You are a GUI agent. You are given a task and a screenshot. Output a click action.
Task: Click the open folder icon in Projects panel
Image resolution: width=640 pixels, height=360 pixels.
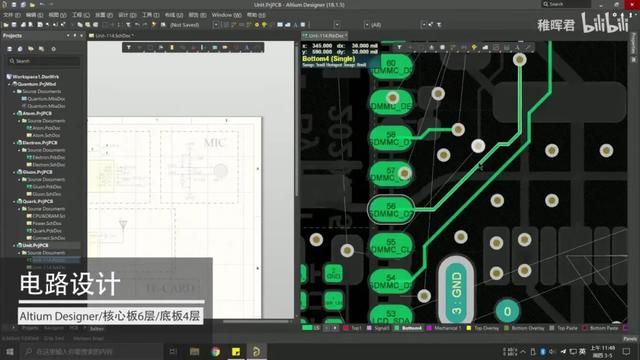click(31, 49)
